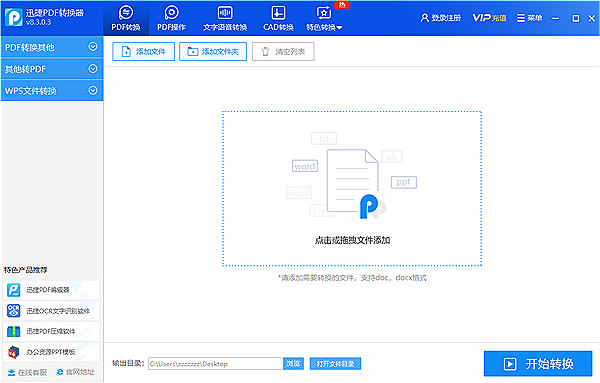
Task: Minimize the converter window
Action: [x=556, y=18]
